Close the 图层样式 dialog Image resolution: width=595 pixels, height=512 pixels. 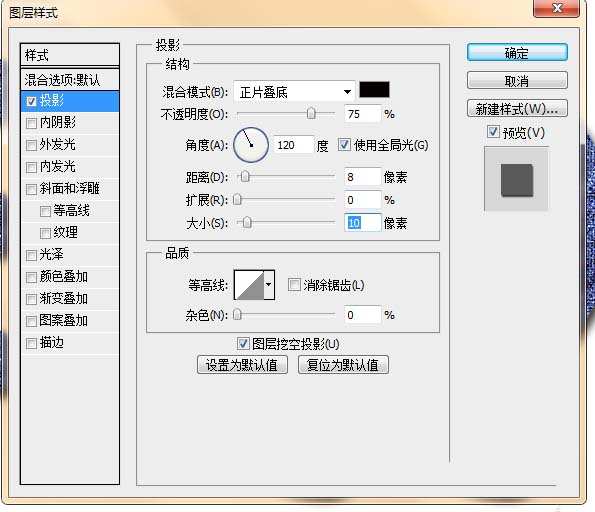(x=557, y=8)
